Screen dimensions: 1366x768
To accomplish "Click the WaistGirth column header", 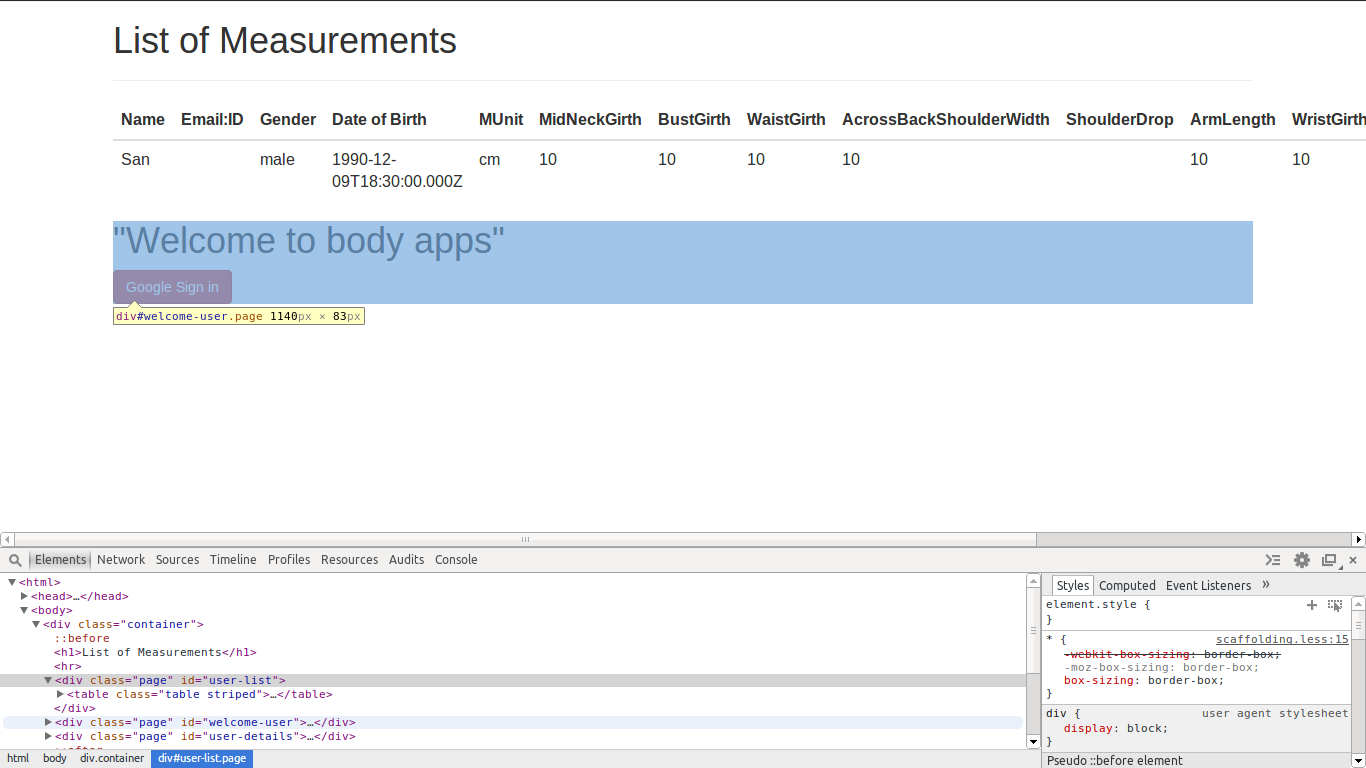I will (x=786, y=119).
